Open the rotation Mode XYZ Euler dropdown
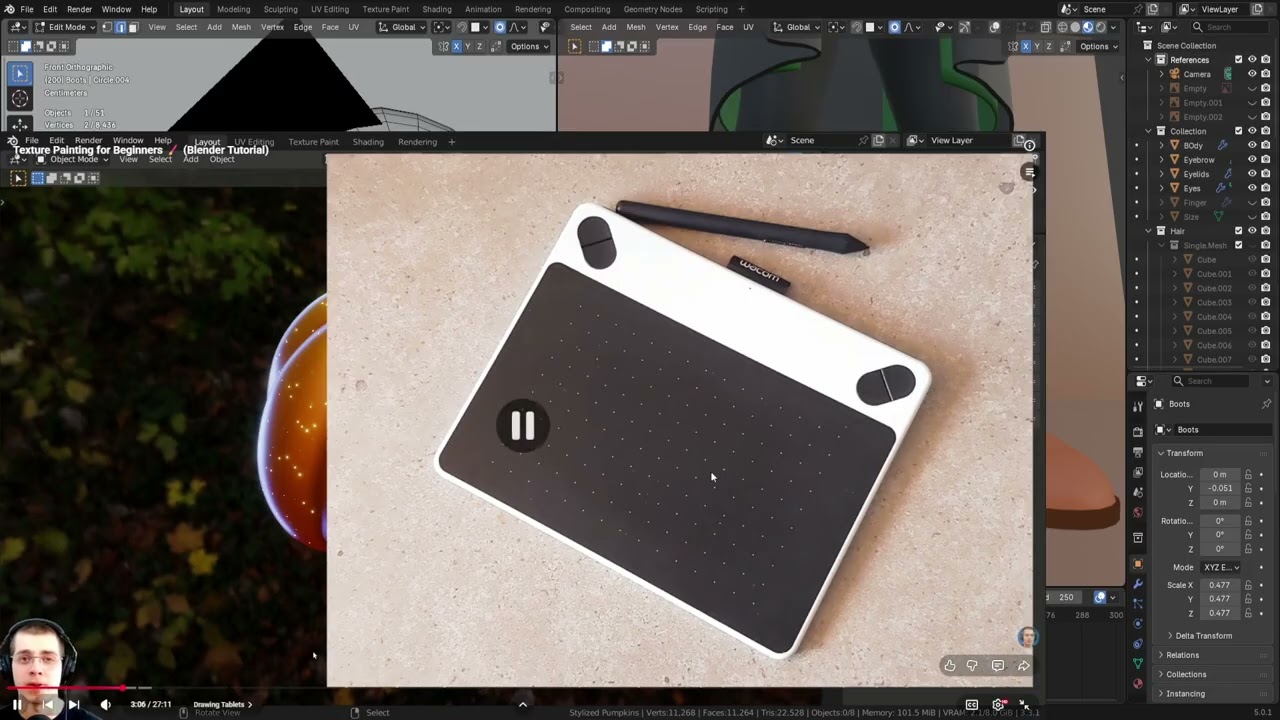Screen dimensions: 1280x720 click(x=1220, y=567)
